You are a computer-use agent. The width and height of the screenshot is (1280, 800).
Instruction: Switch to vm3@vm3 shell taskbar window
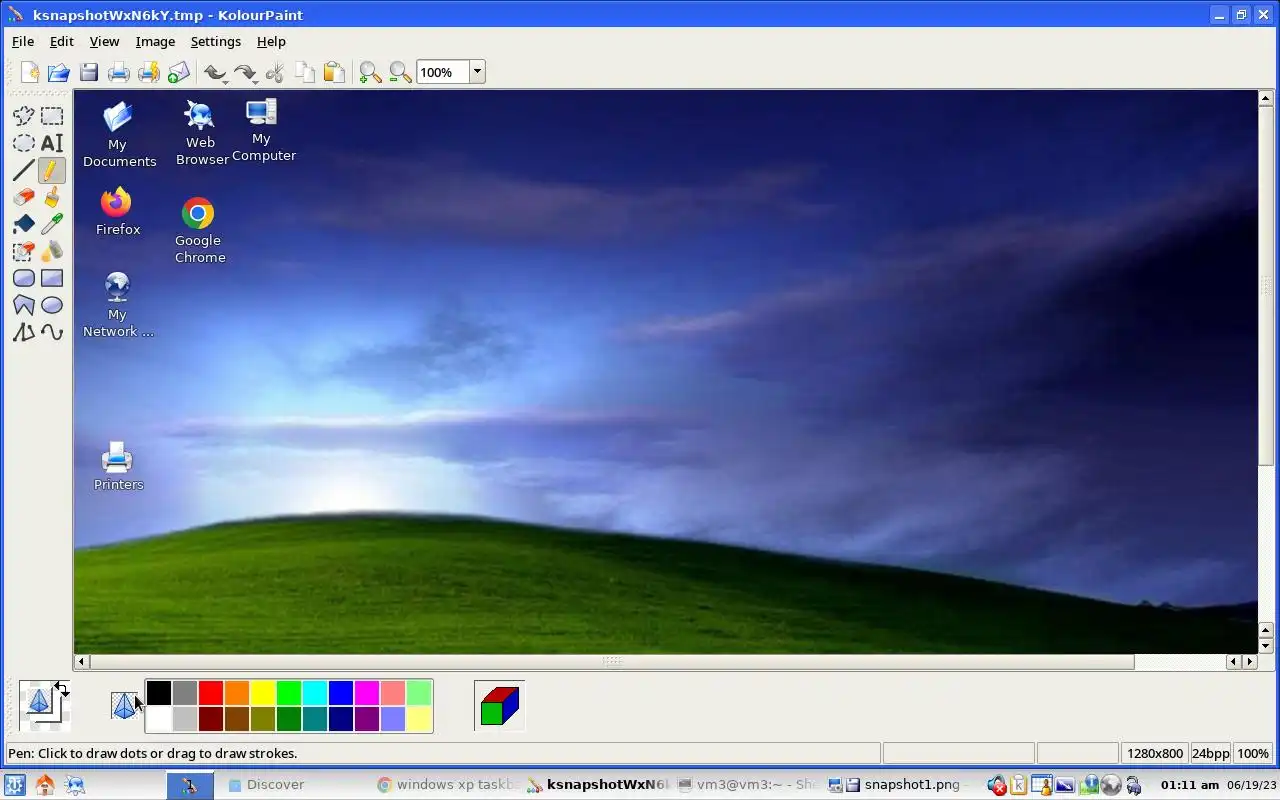click(747, 785)
